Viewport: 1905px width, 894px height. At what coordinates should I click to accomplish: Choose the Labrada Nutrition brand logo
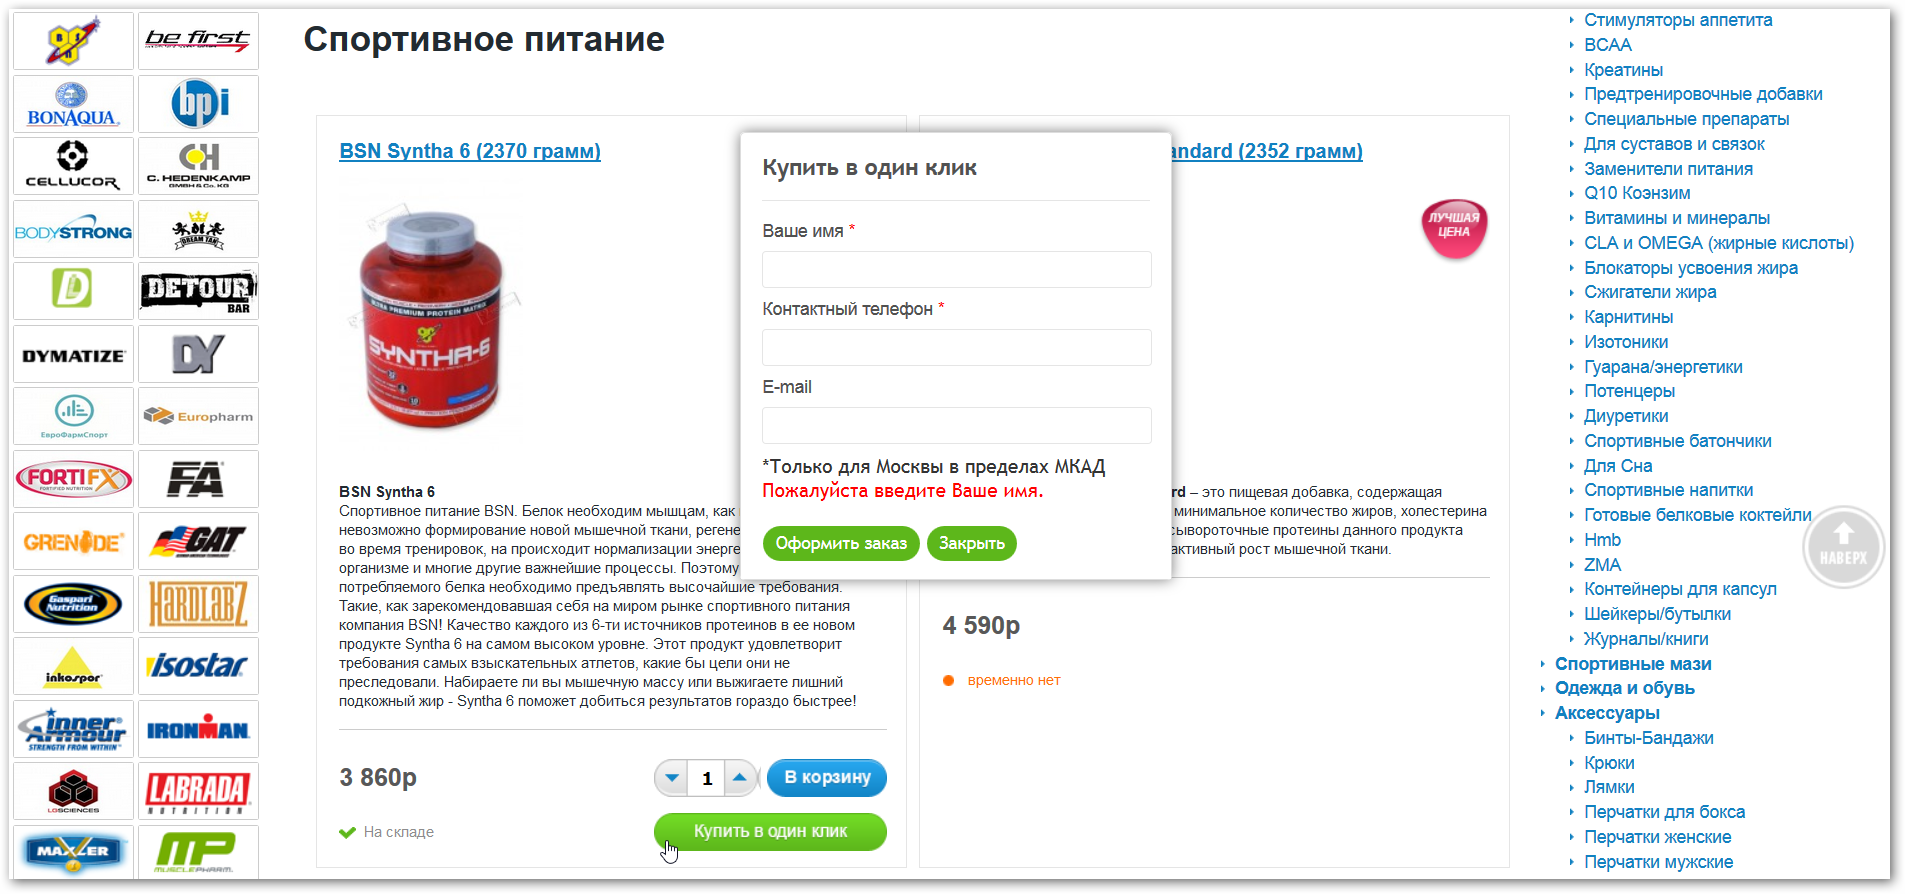click(x=198, y=791)
